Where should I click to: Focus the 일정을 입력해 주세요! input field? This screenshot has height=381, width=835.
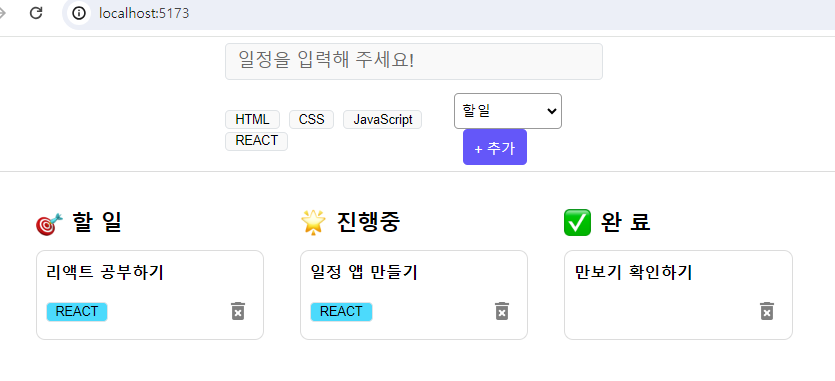click(414, 61)
